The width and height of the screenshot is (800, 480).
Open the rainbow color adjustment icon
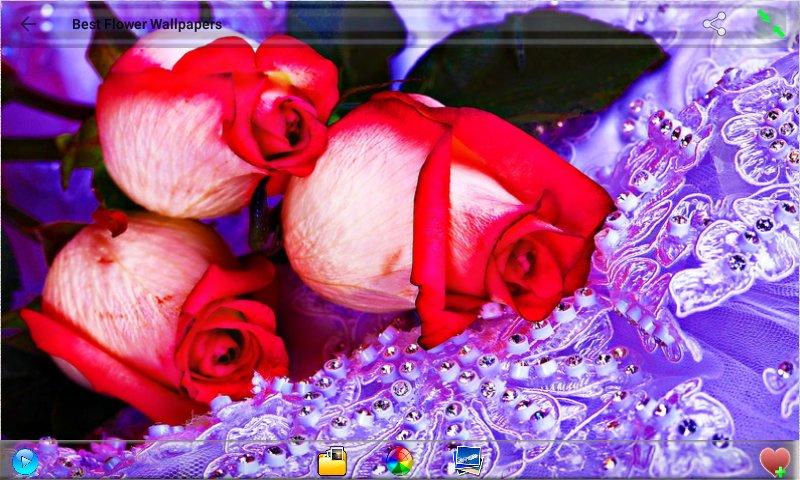click(x=399, y=461)
